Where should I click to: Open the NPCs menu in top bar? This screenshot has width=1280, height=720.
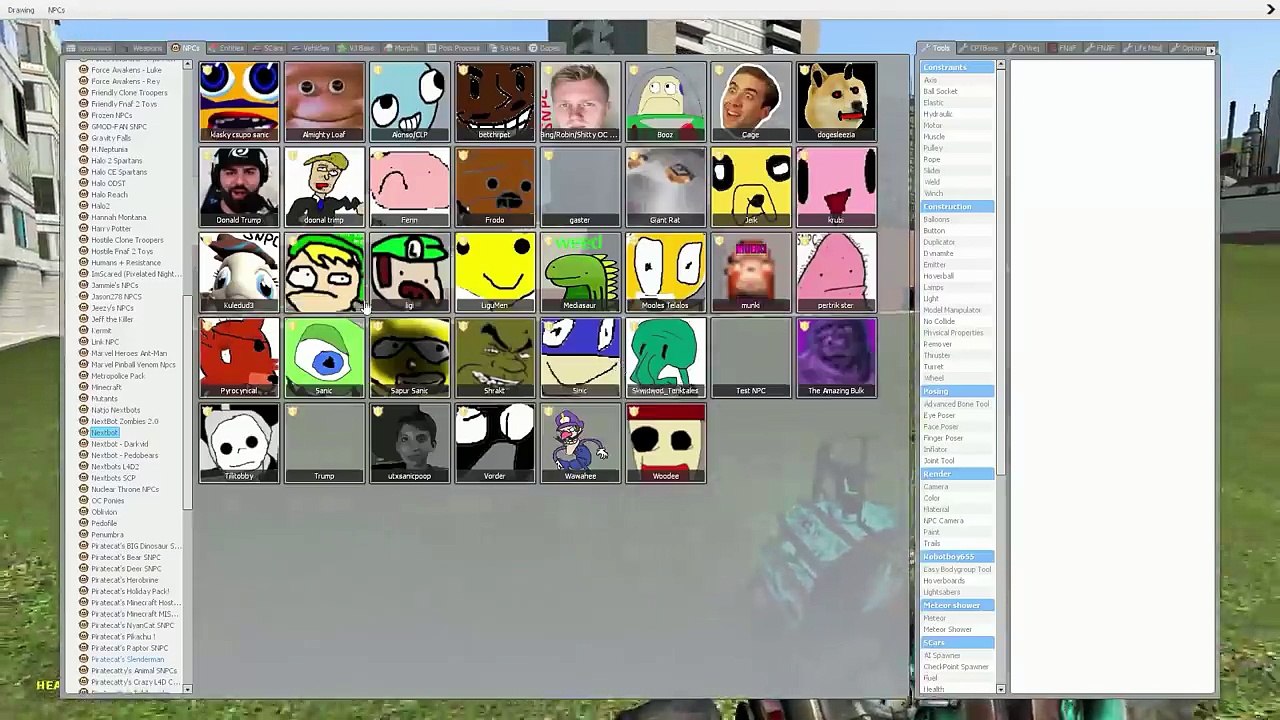coord(56,10)
